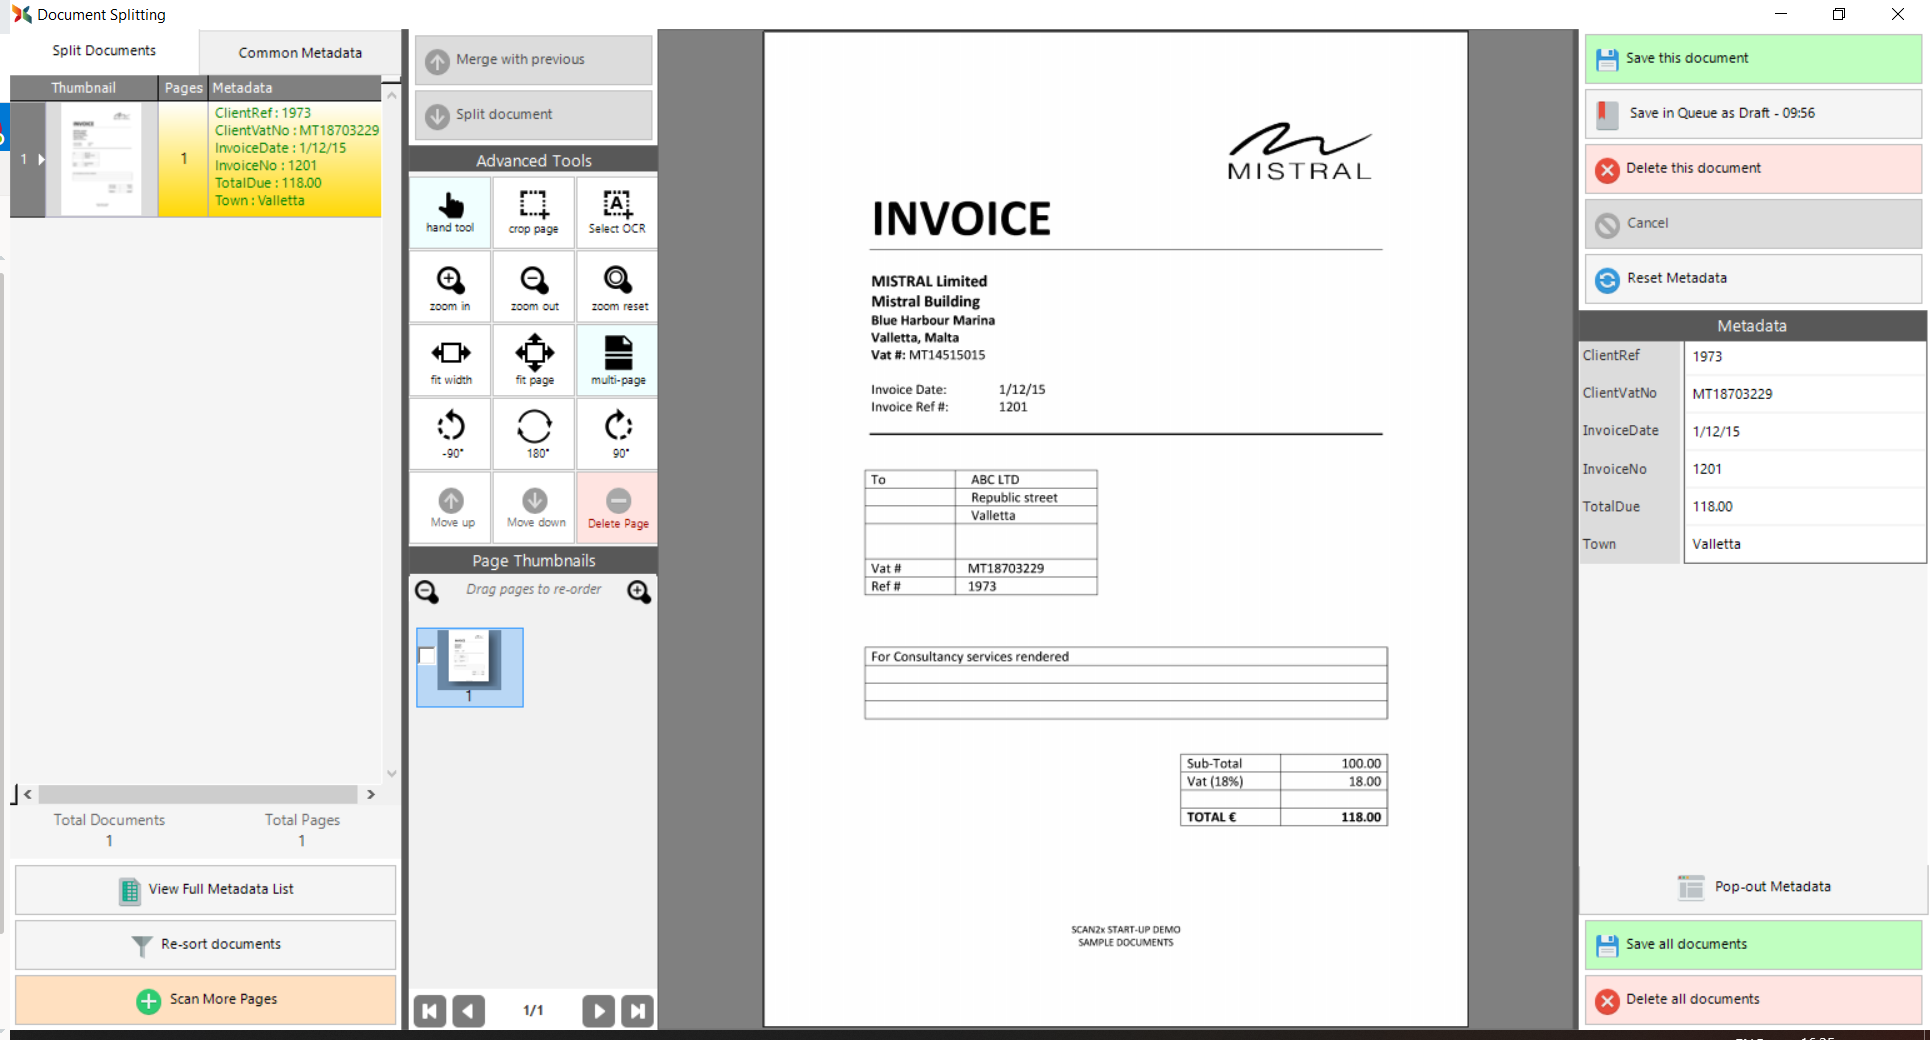Zoom in on the document
Screen dimensions: 1930x1040
[x=450, y=287]
